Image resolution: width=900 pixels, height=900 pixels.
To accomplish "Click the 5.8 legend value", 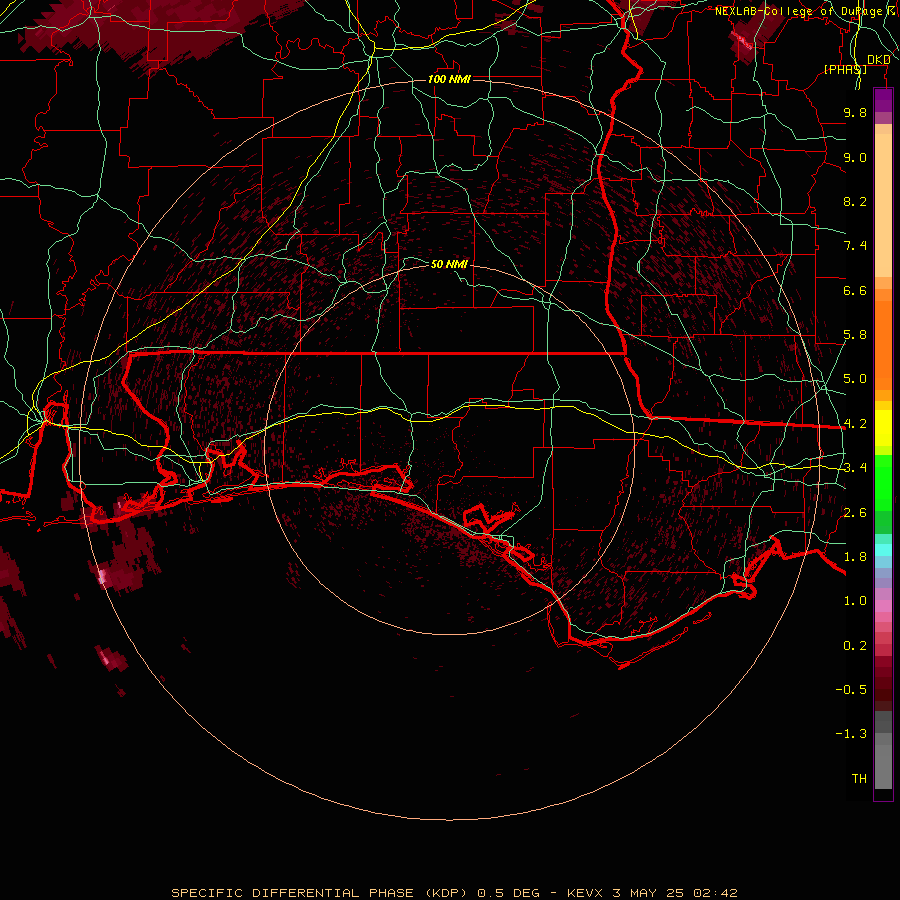I will (855, 335).
